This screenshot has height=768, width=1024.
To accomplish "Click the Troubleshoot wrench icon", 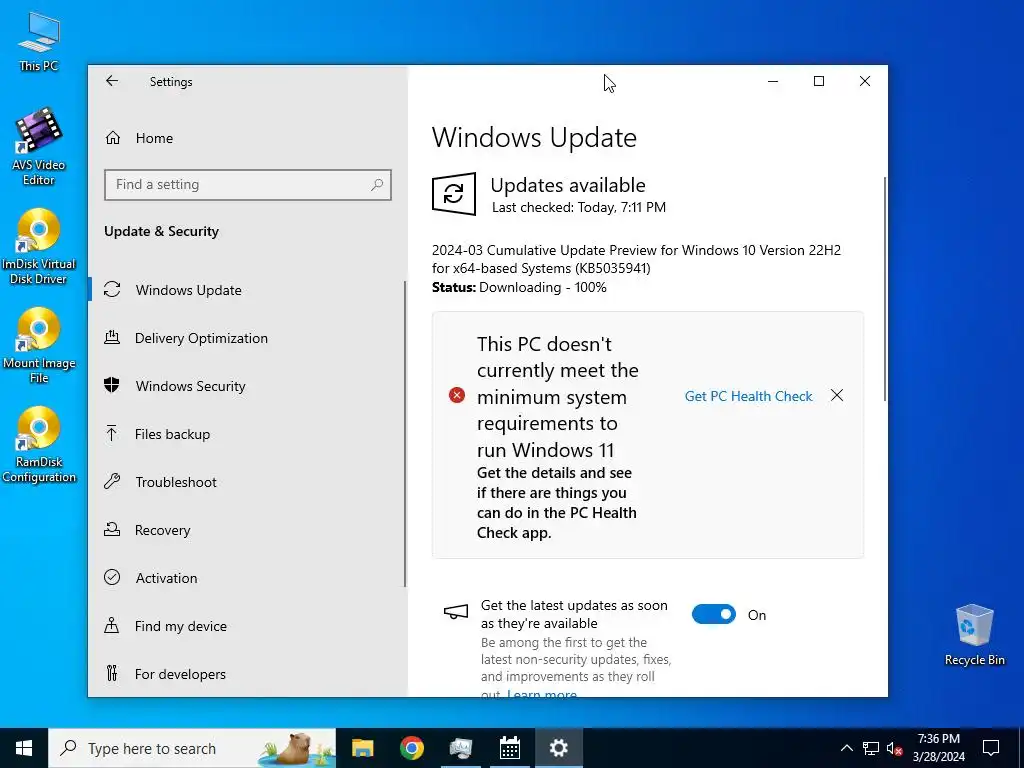I will coord(112,482).
